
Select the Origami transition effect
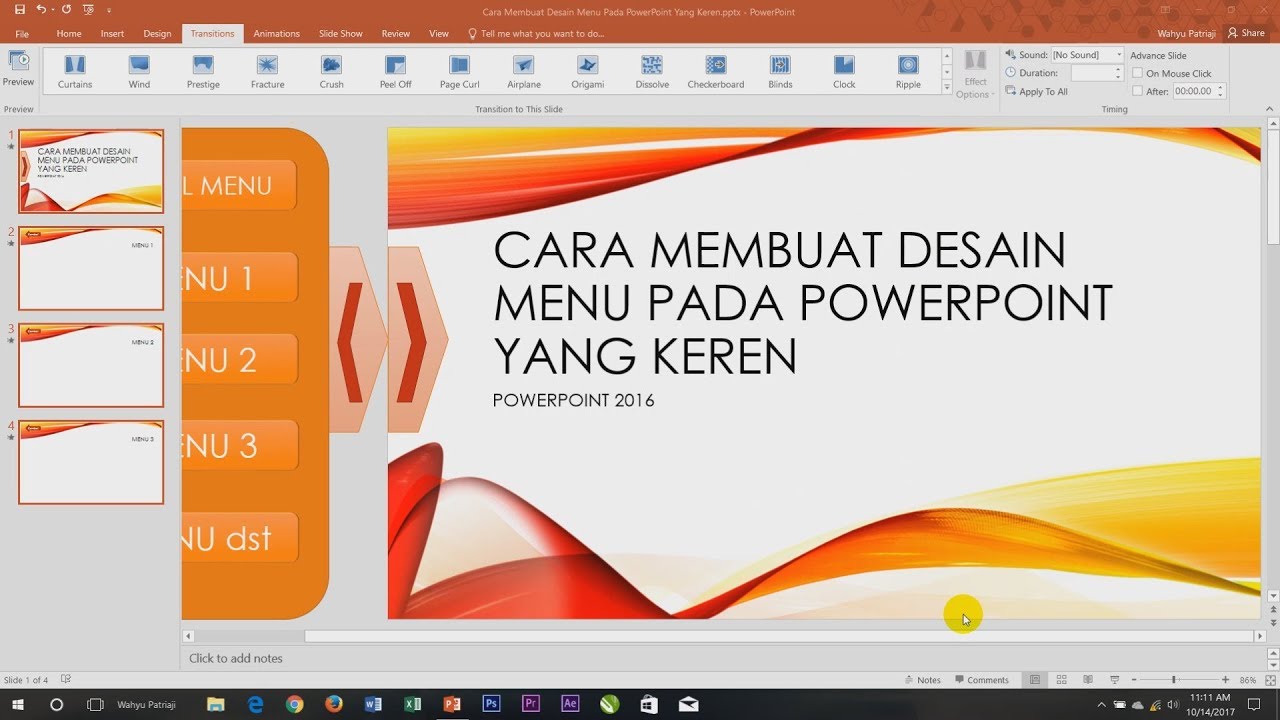tap(586, 70)
